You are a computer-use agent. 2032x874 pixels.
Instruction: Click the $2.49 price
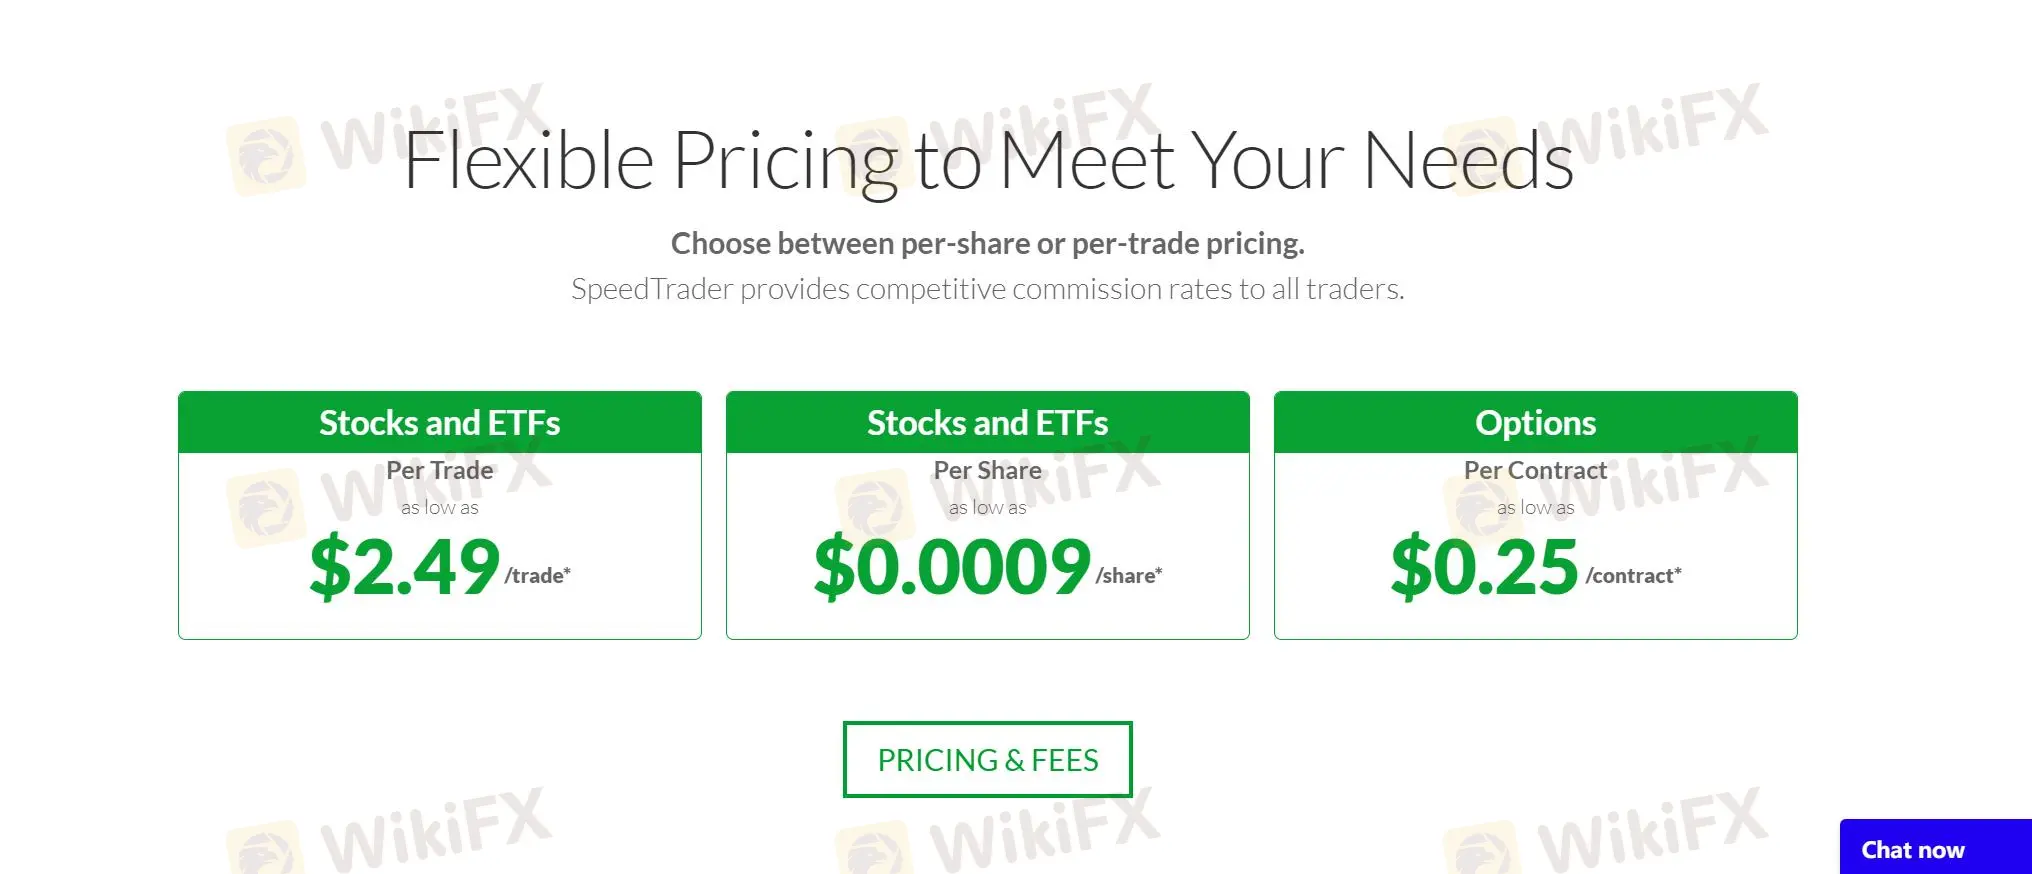coord(404,567)
